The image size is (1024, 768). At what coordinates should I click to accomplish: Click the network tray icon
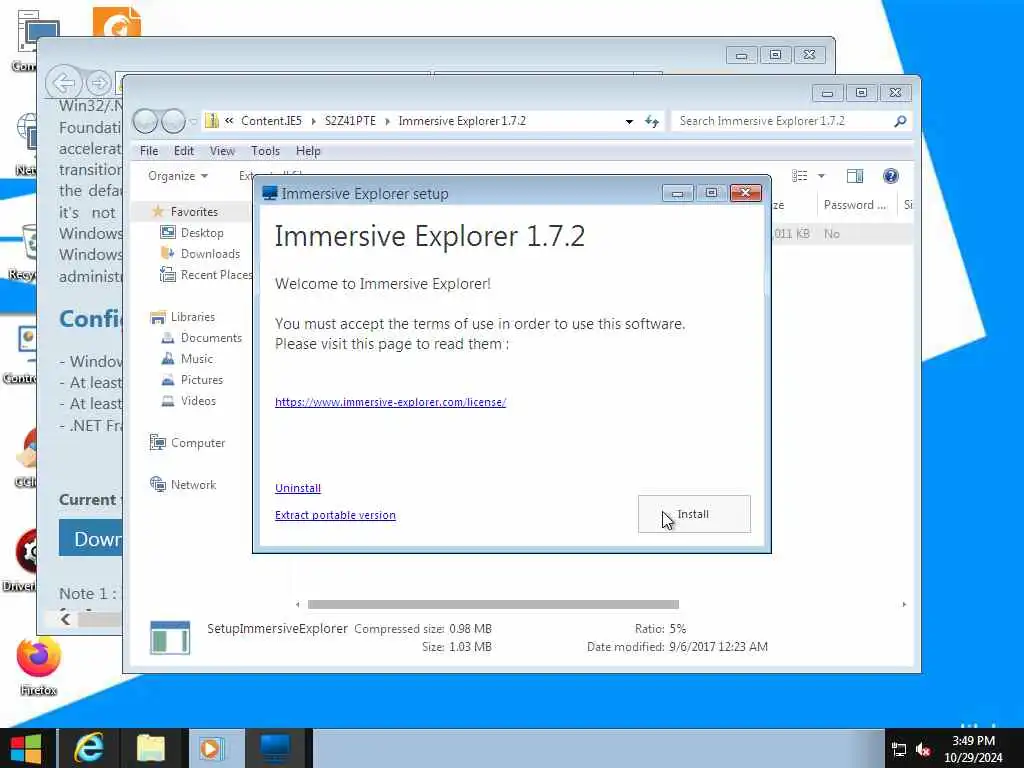coord(899,750)
